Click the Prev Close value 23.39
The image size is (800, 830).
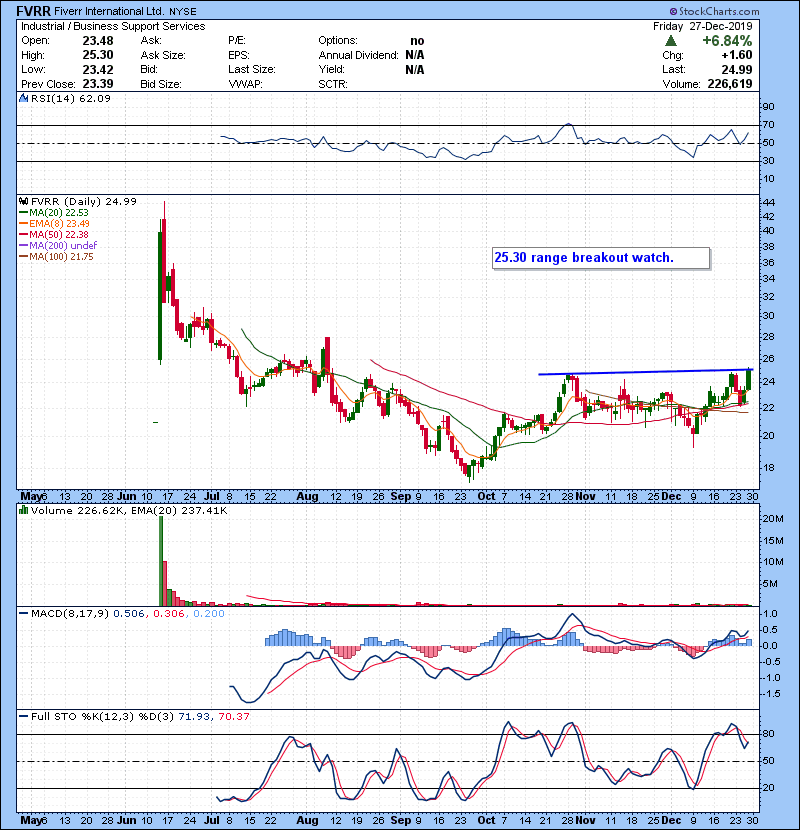[x=98, y=84]
